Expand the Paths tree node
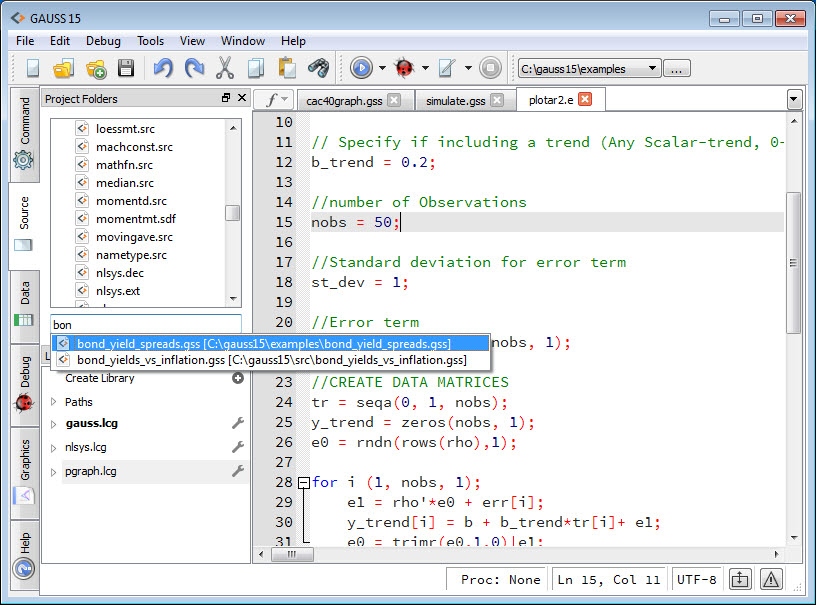Screen dimensions: 816x605 [x=54, y=402]
